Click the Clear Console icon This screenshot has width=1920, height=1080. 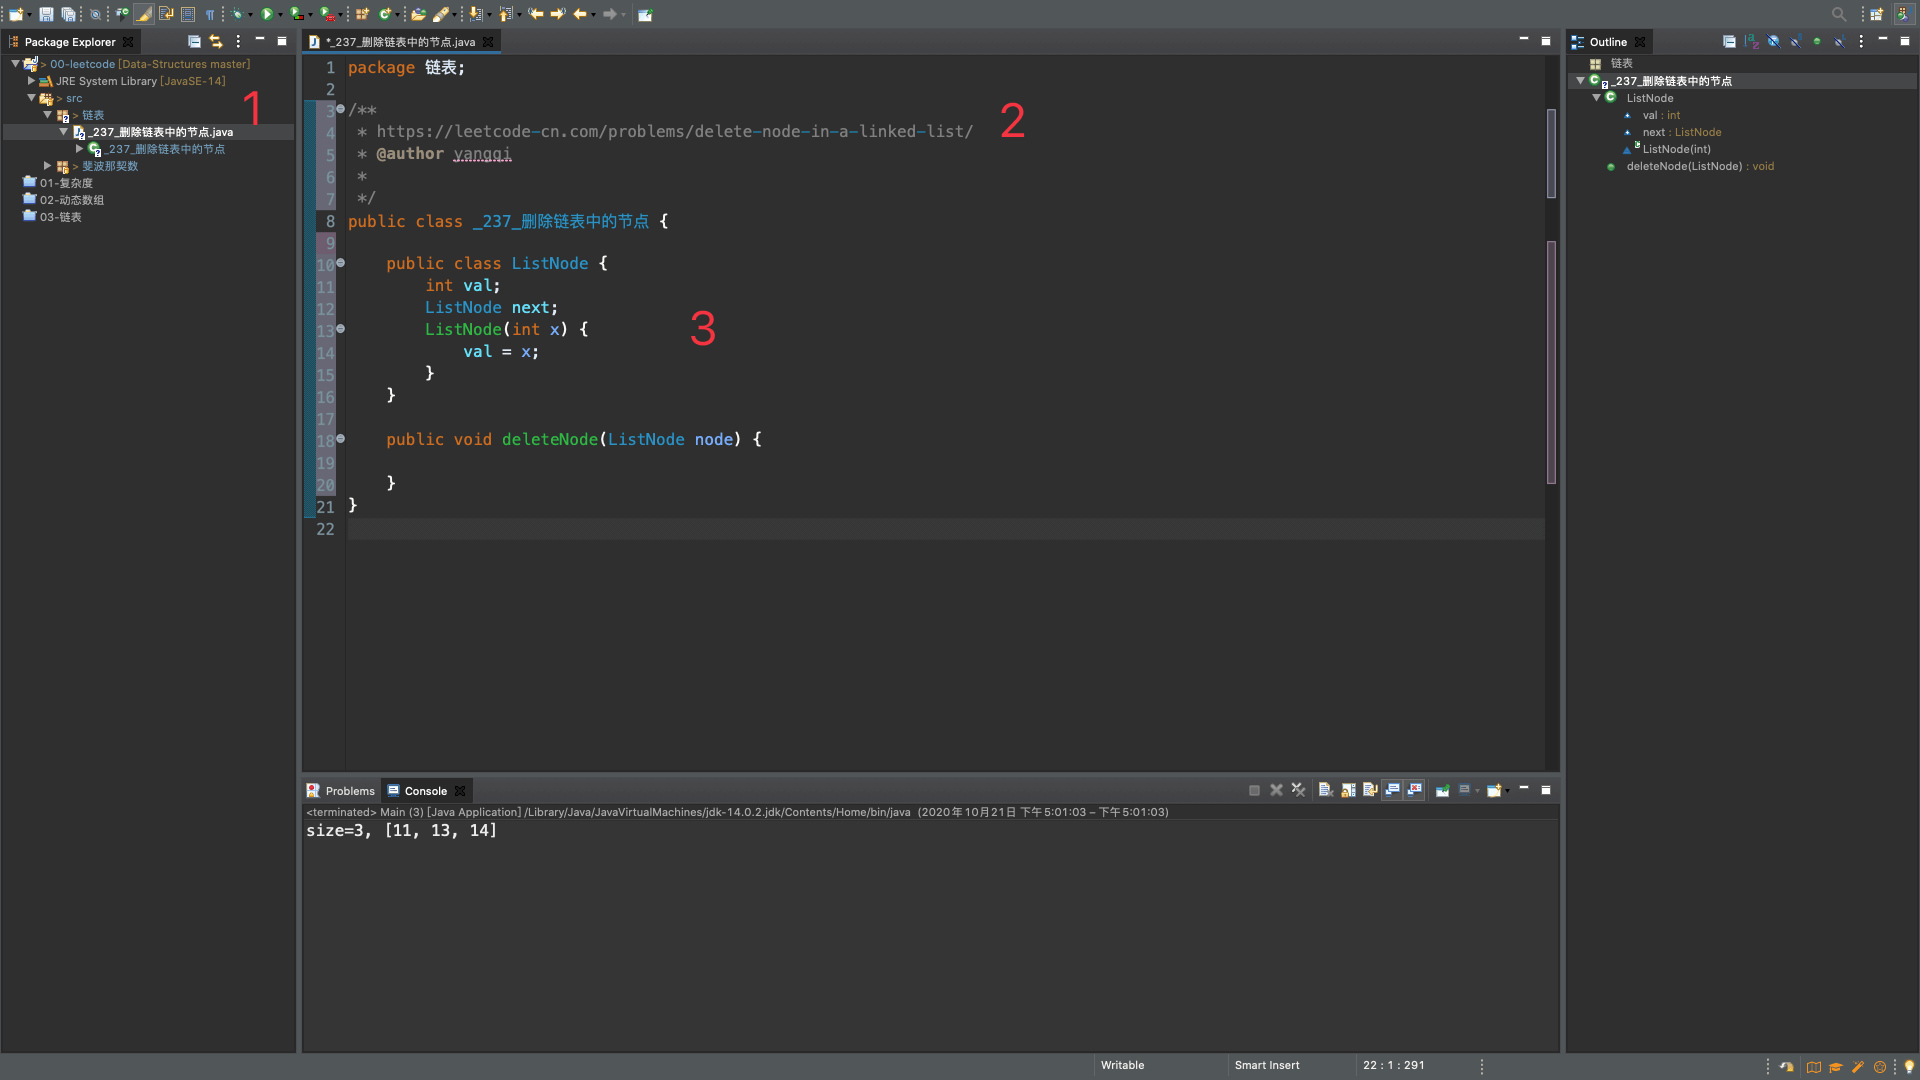[x=1326, y=790]
